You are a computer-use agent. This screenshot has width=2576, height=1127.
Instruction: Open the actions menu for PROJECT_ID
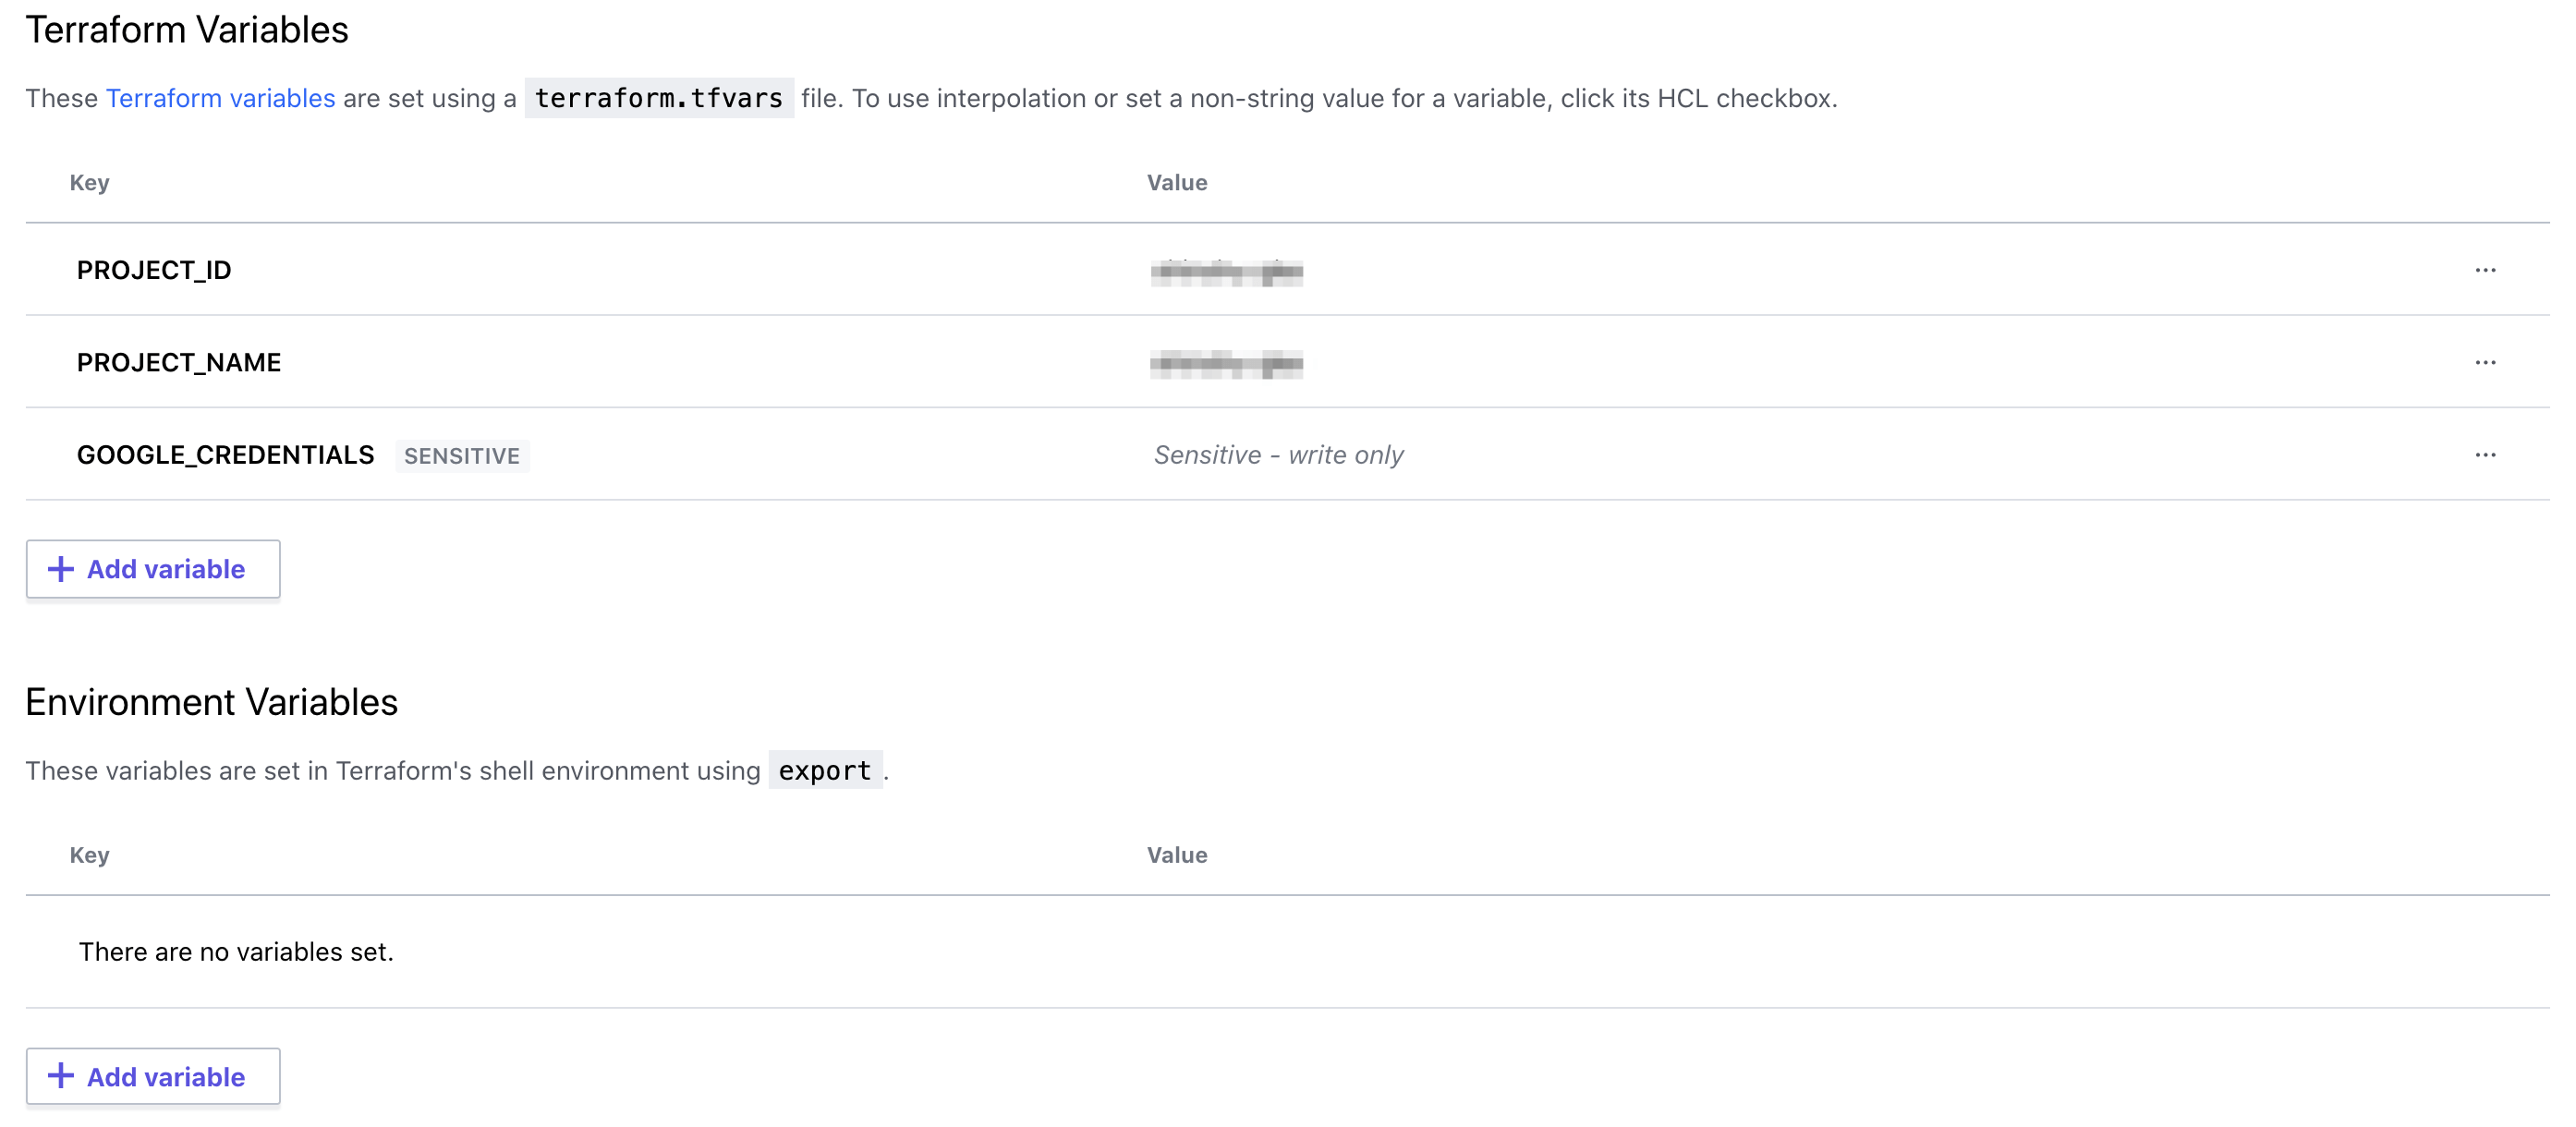point(2485,270)
